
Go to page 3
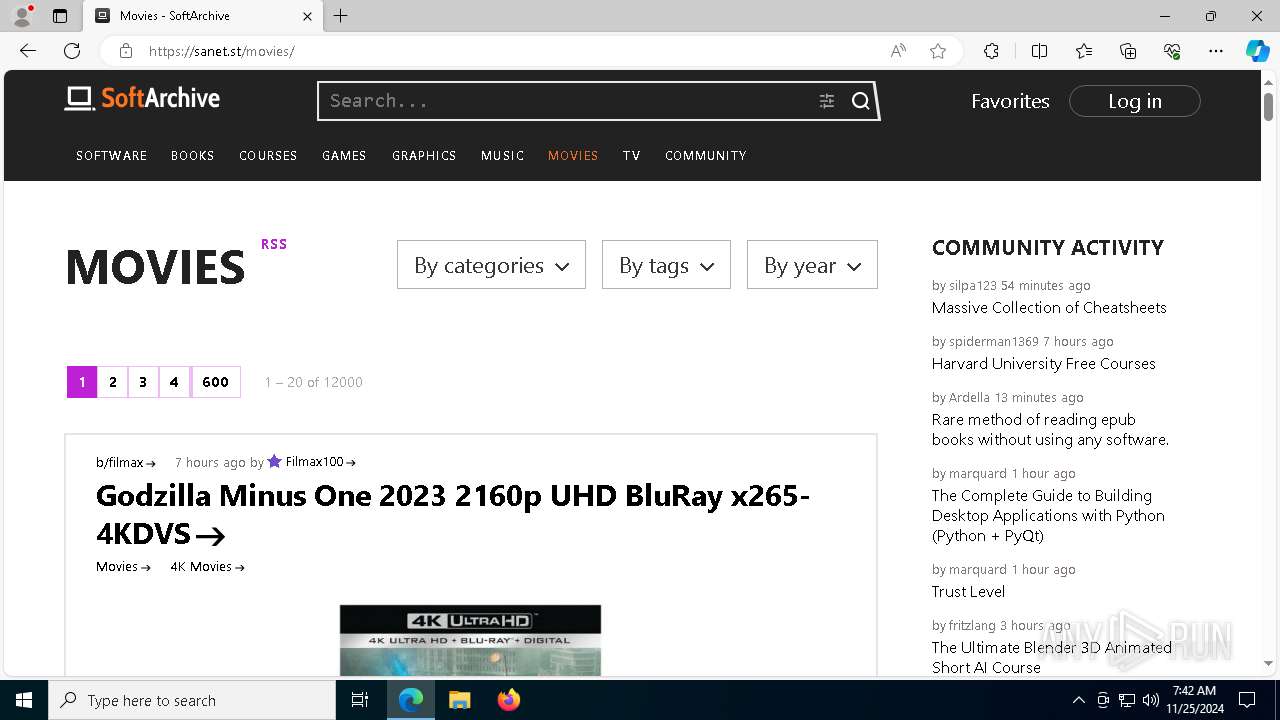pyautogui.click(x=143, y=382)
